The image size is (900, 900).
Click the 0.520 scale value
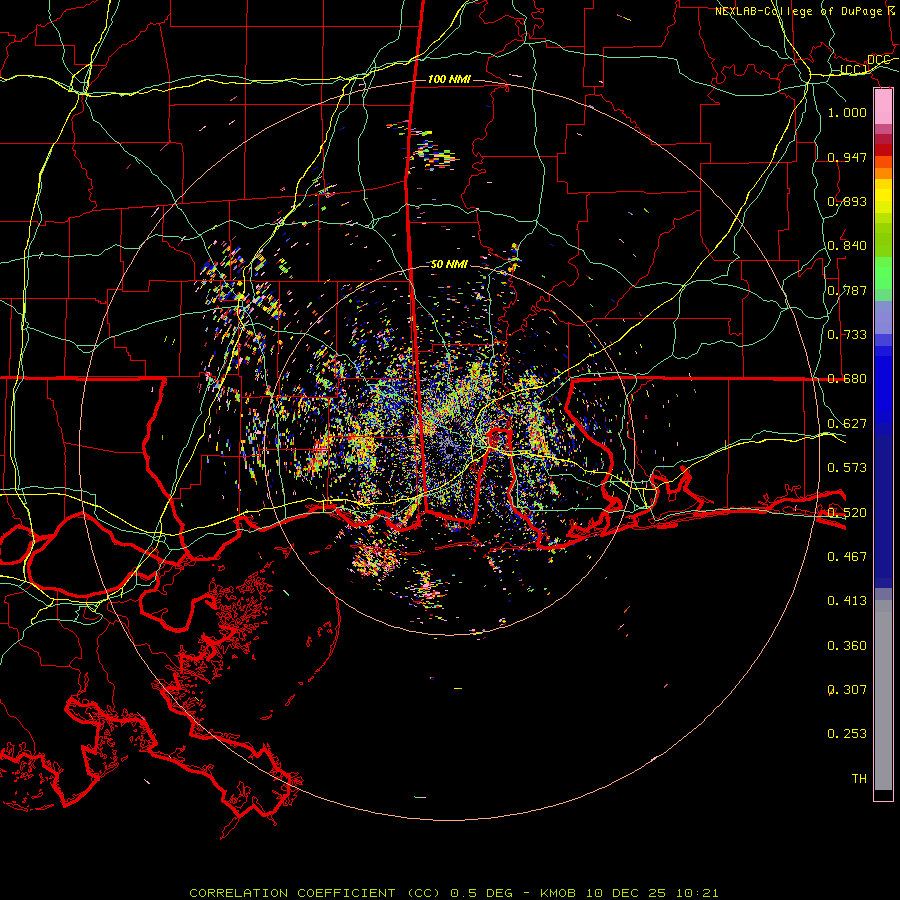pos(847,512)
